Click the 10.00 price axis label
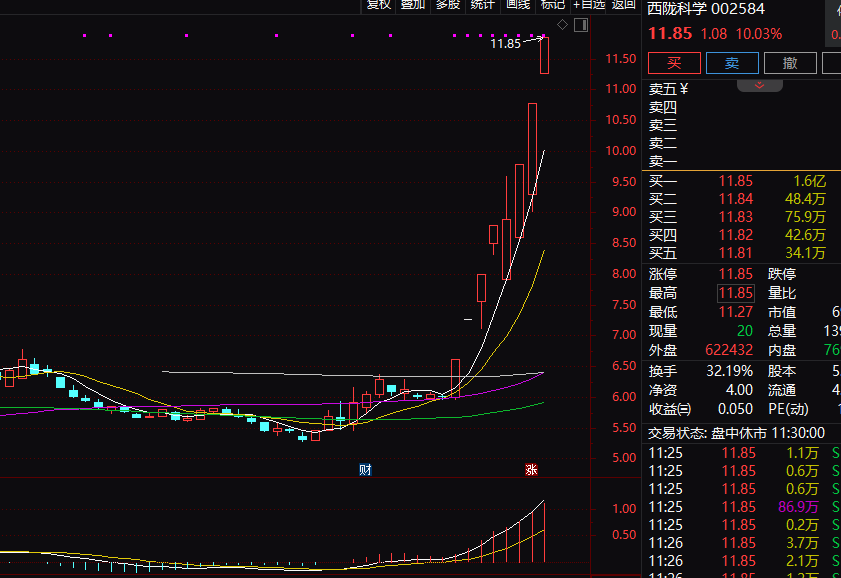Screen dimensions: 841x578 coord(621,151)
